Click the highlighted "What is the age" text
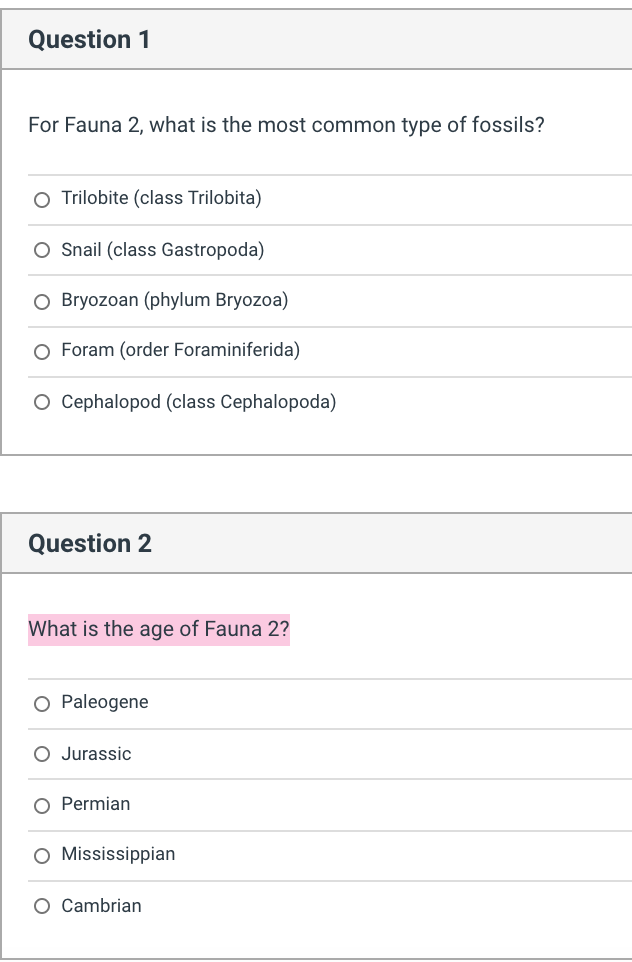Screen dimensions: 632x962 [x=159, y=629]
